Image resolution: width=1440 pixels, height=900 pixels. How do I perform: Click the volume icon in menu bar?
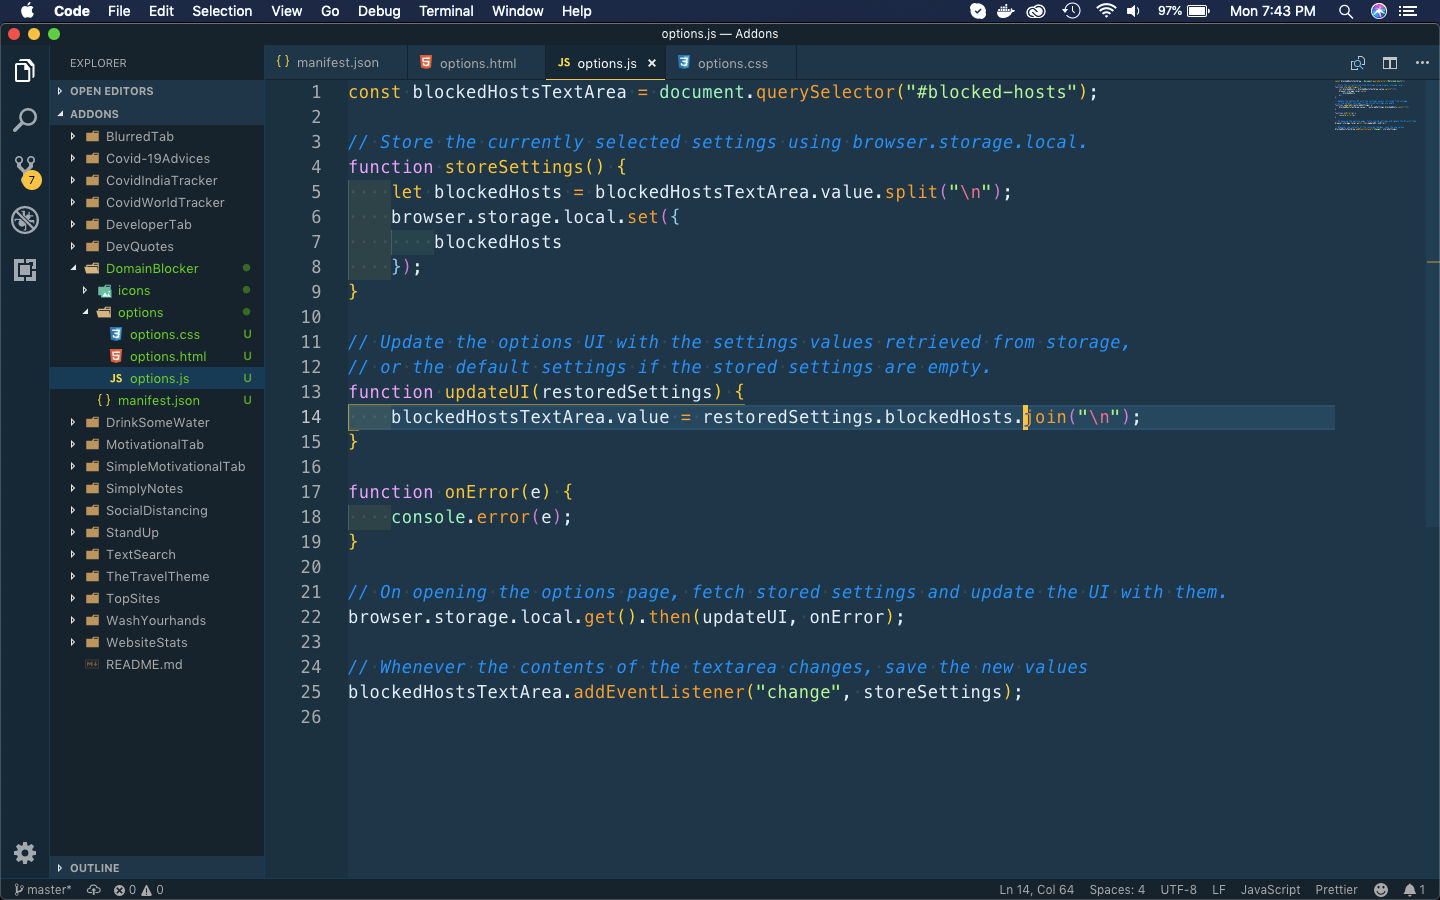coord(1133,11)
